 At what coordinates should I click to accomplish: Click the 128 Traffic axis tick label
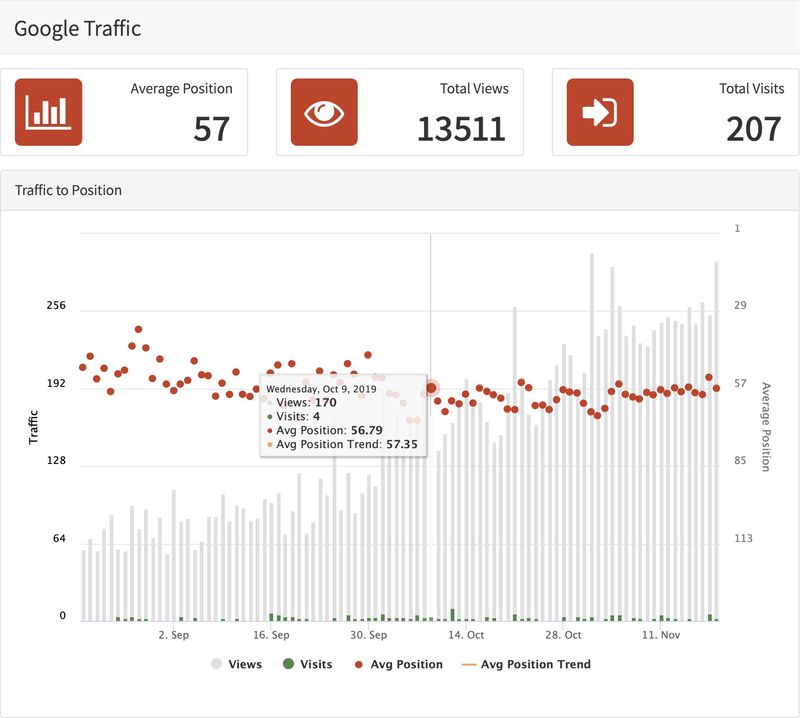point(56,460)
